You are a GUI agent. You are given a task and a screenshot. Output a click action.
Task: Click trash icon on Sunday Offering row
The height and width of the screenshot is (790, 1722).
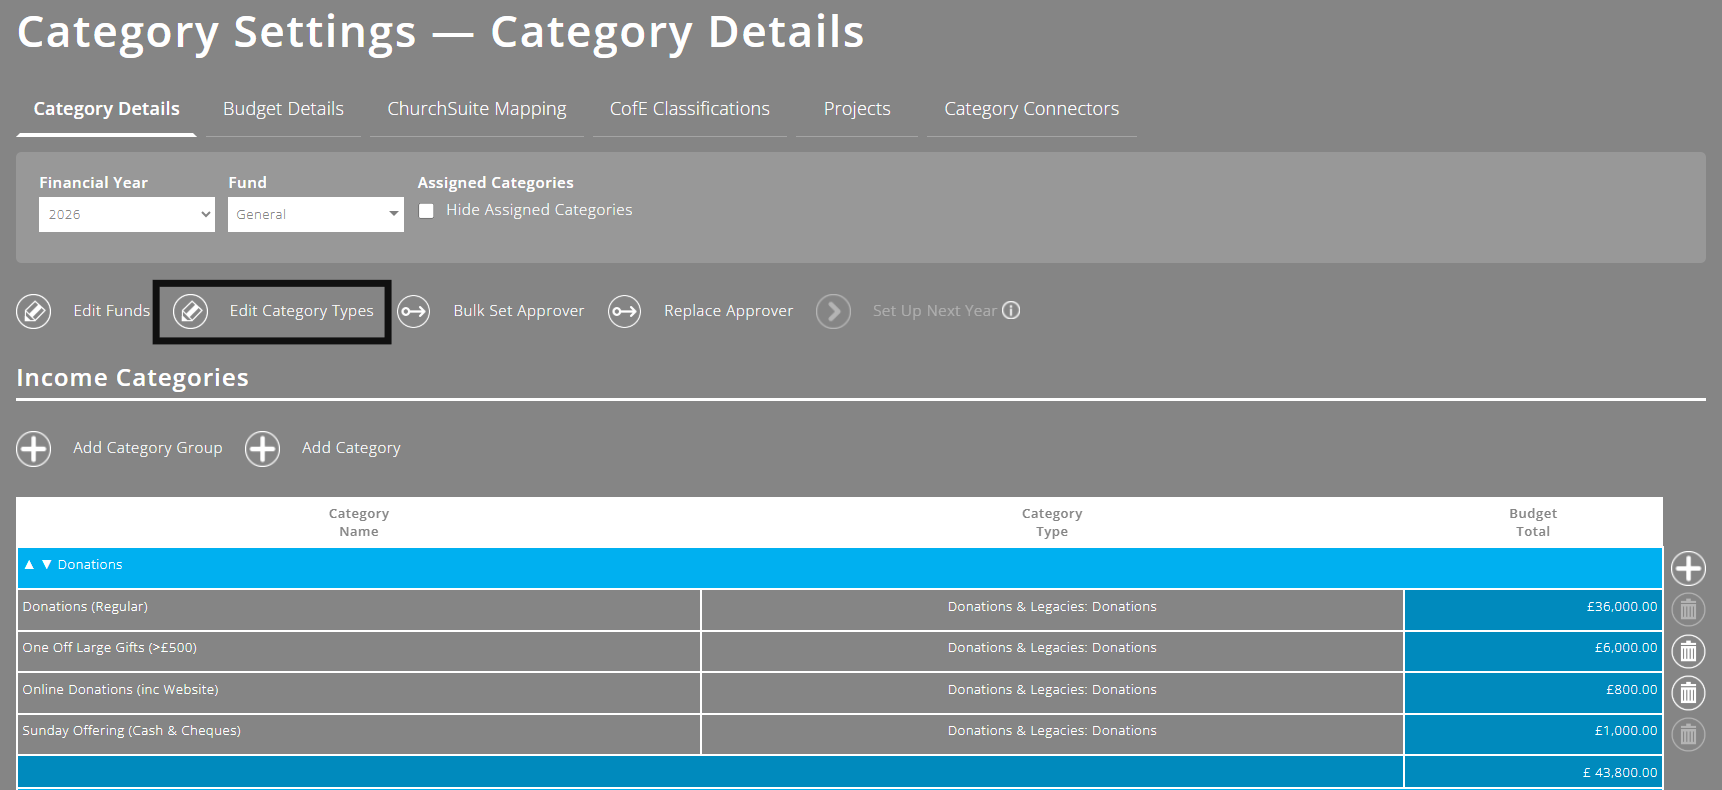pyautogui.click(x=1688, y=734)
